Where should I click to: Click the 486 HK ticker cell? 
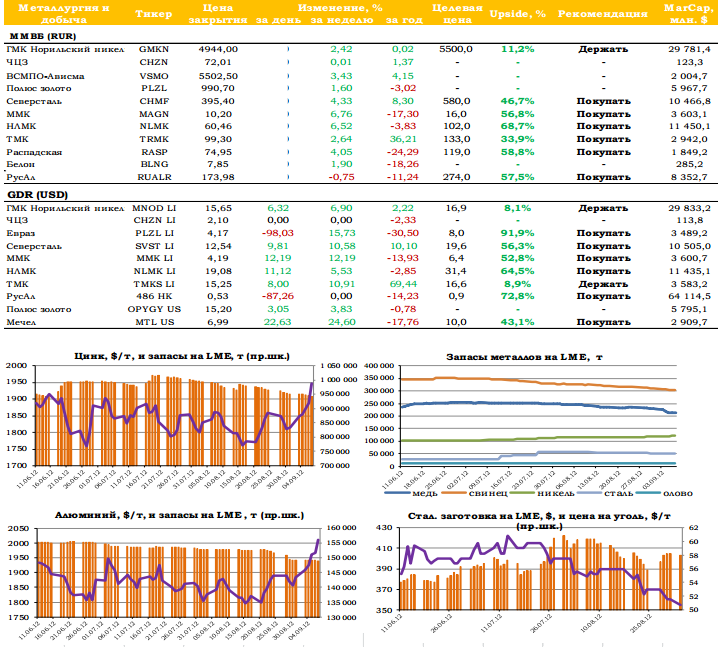154,296
